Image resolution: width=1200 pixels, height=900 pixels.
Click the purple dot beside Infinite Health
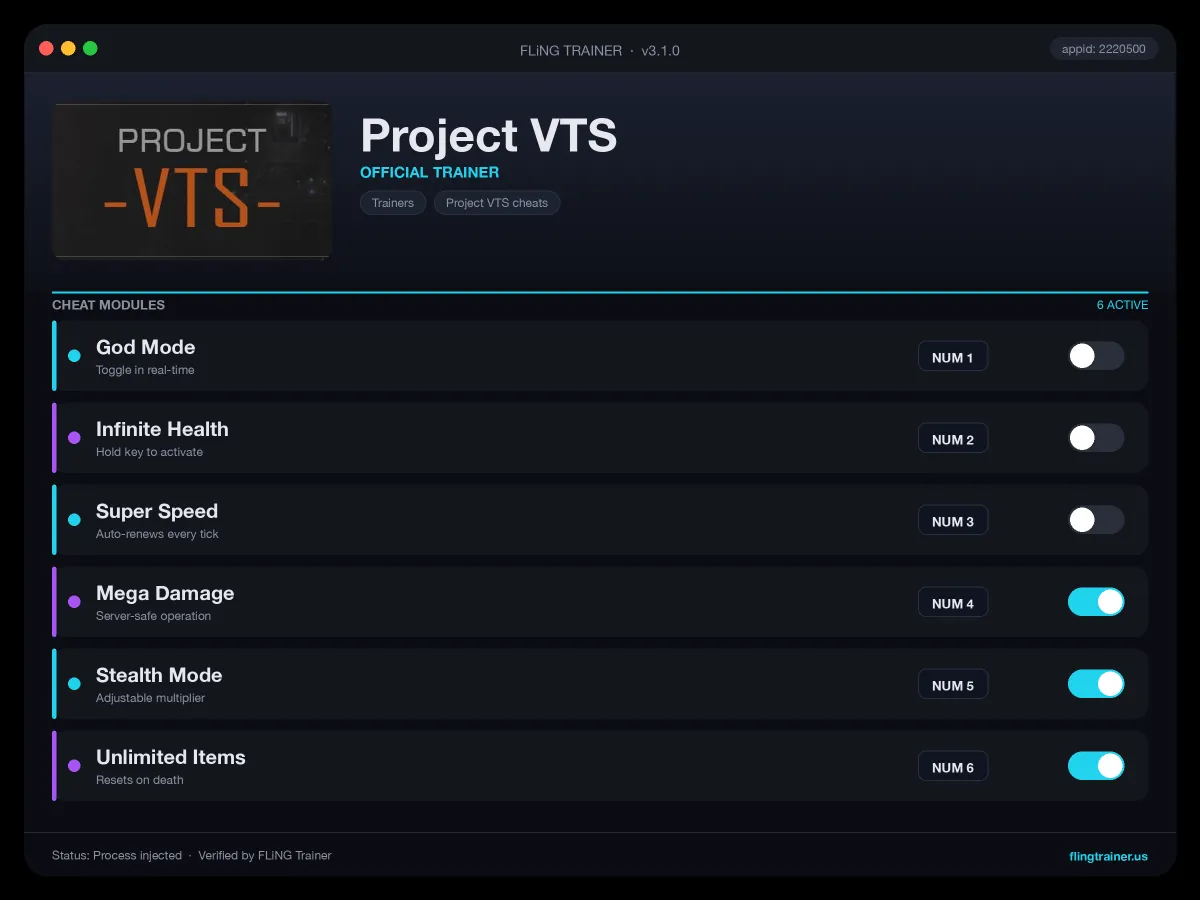74,438
